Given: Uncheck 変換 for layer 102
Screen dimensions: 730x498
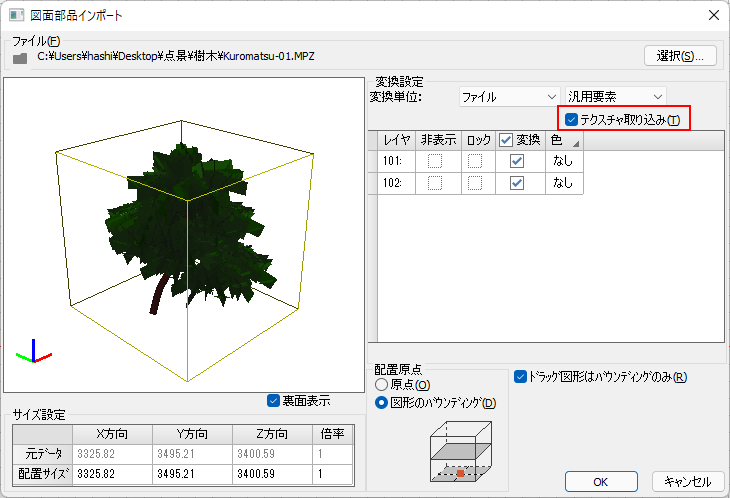Looking at the screenshot, I should tap(517, 182).
